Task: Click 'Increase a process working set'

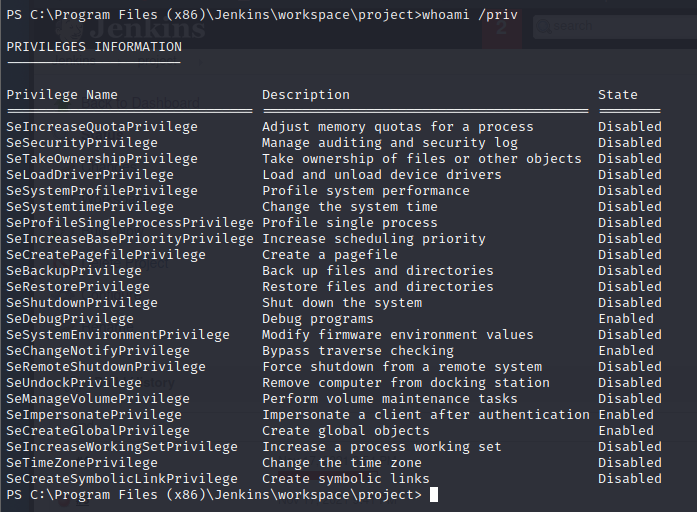Action: click(x=382, y=447)
